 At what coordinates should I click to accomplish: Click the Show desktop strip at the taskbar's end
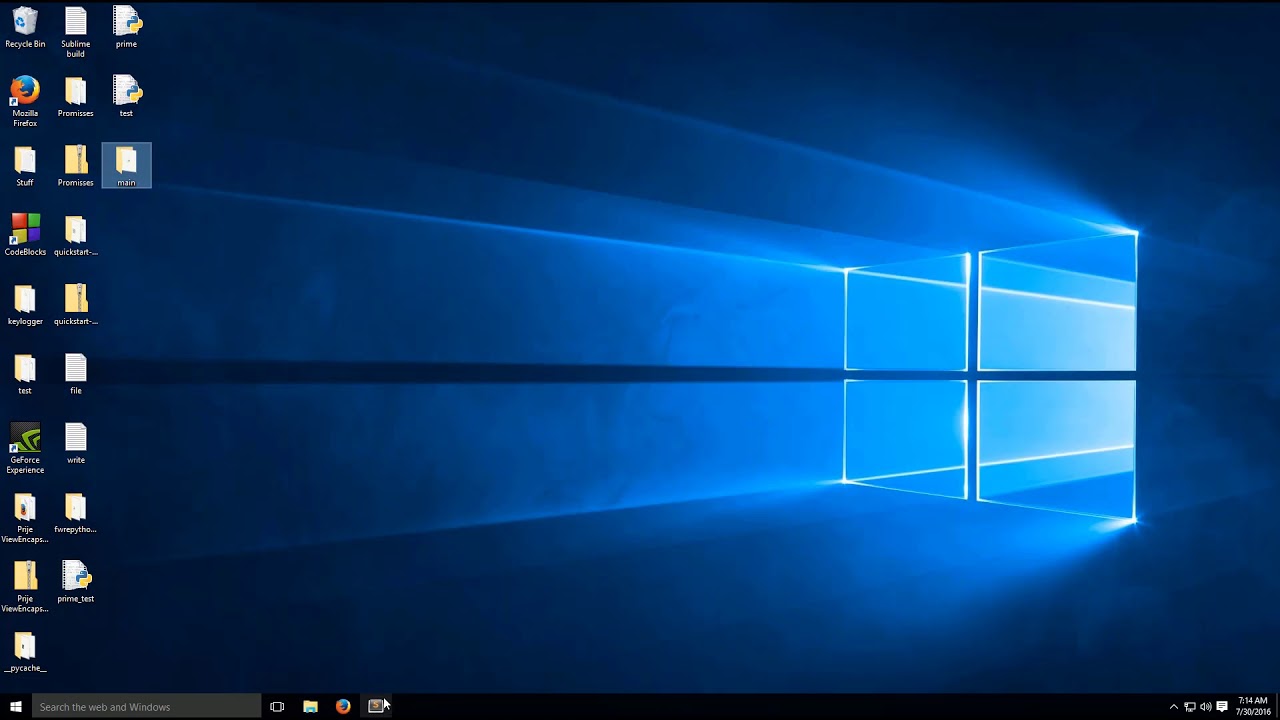[1277, 706]
